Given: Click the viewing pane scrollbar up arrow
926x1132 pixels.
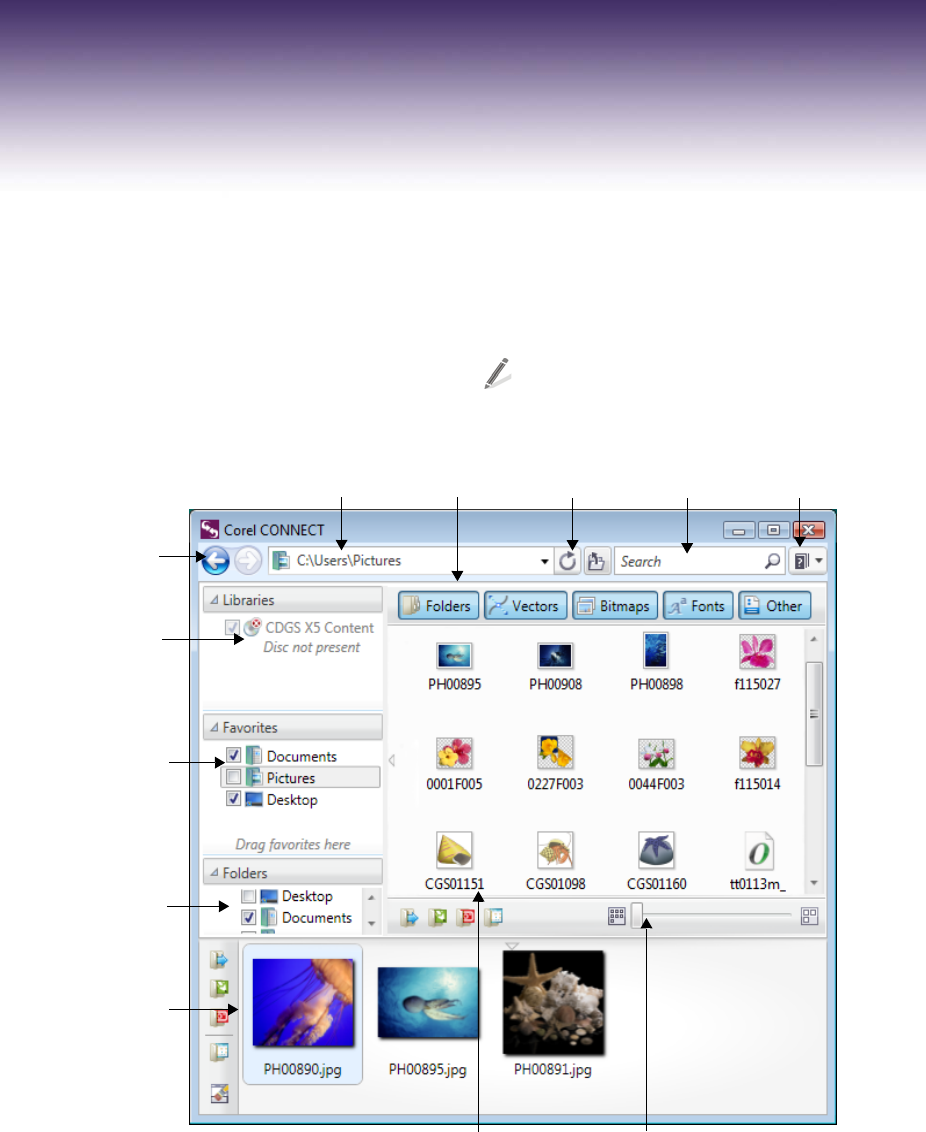Looking at the screenshot, I should point(814,639).
